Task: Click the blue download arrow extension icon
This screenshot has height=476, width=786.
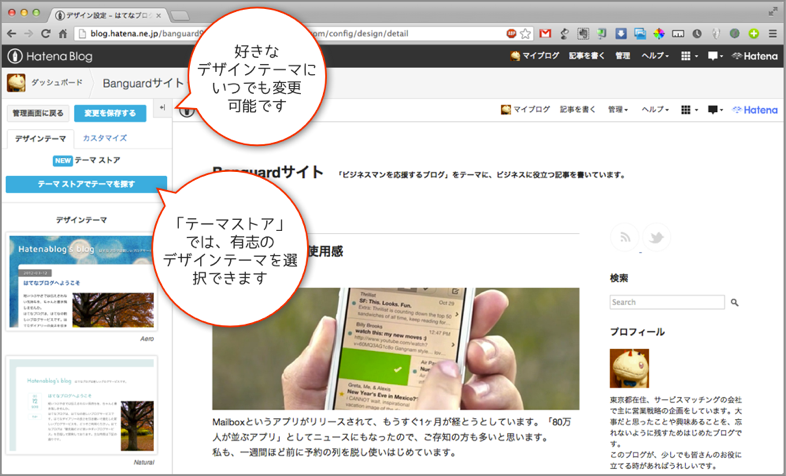Action: pos(621,34)
